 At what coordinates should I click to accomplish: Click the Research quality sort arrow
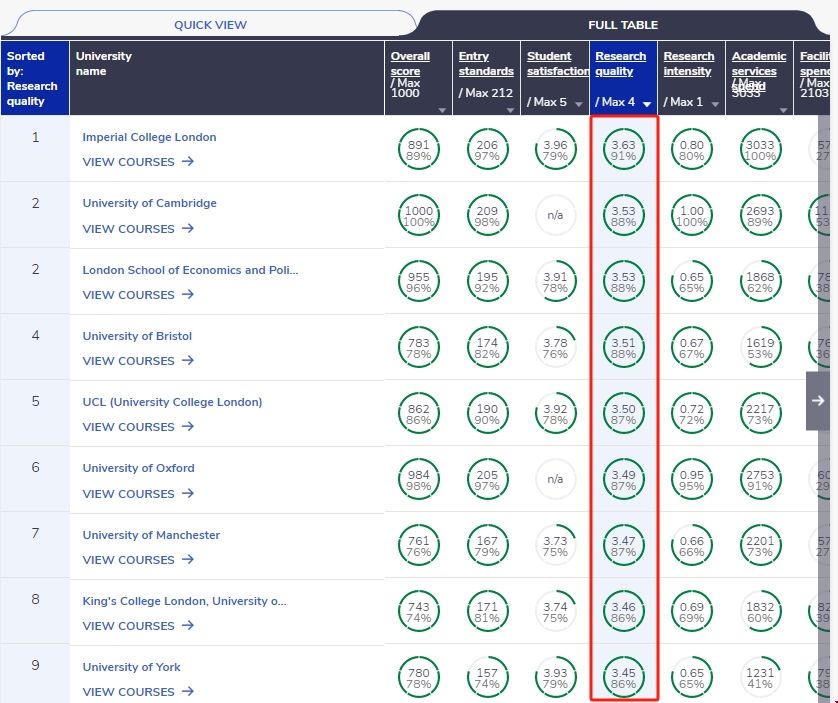[x=647, y=104]
